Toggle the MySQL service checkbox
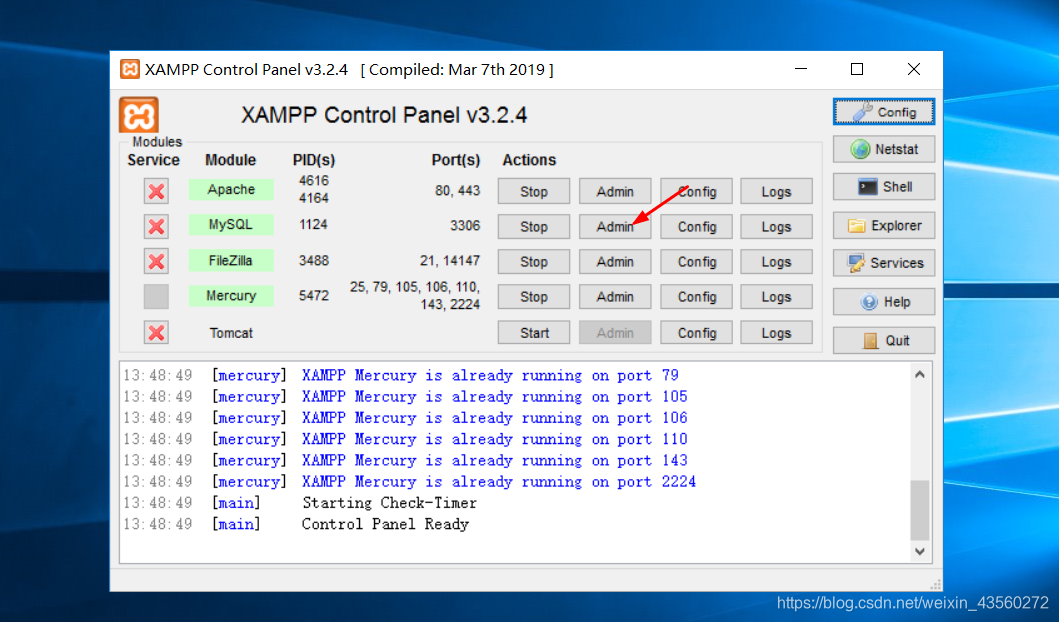The height and width of the screenshot is (622, 1059). (x=156, y=226)
